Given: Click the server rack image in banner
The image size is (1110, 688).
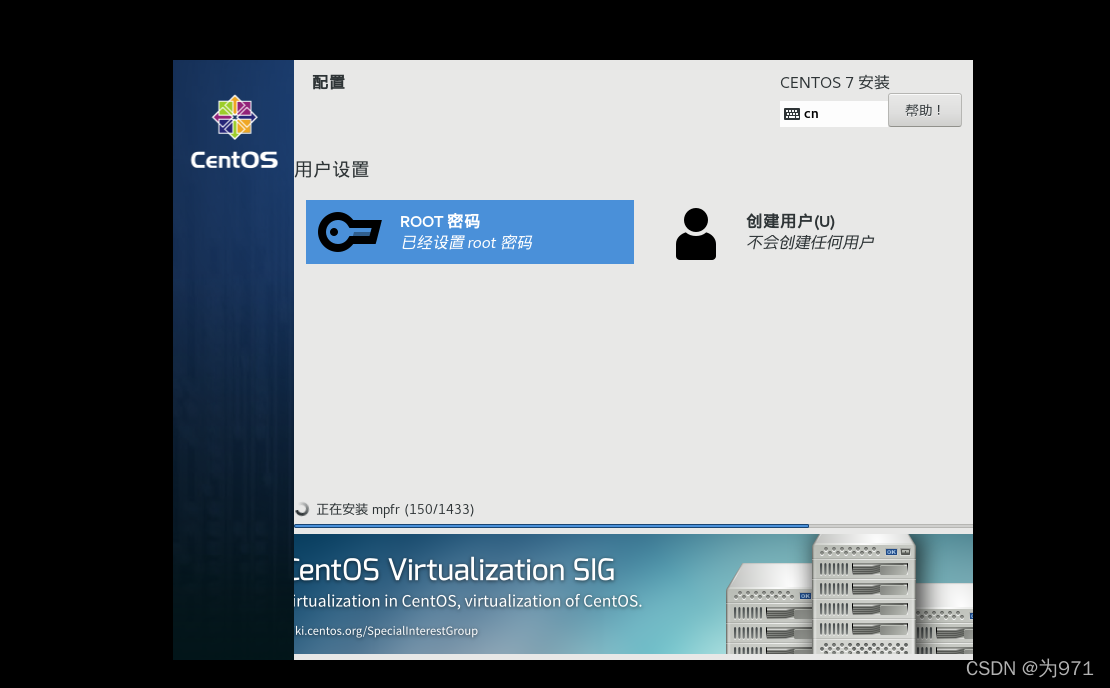Looking at the screenshot, I should [x=849, y=595].
